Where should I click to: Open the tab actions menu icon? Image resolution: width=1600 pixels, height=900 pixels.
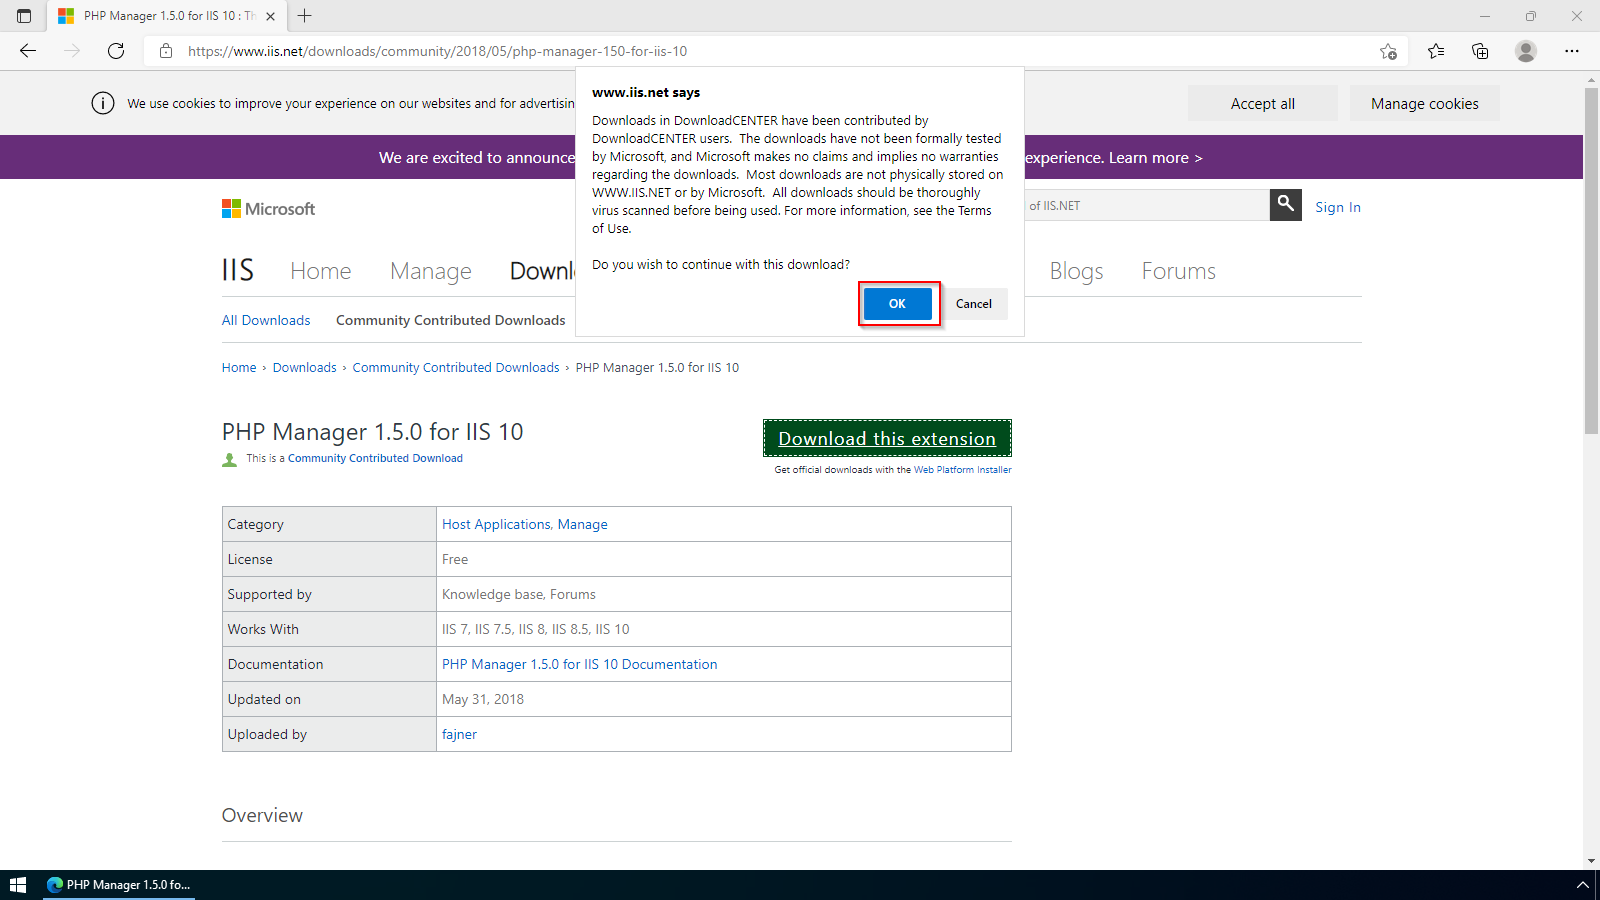(24, 16)
